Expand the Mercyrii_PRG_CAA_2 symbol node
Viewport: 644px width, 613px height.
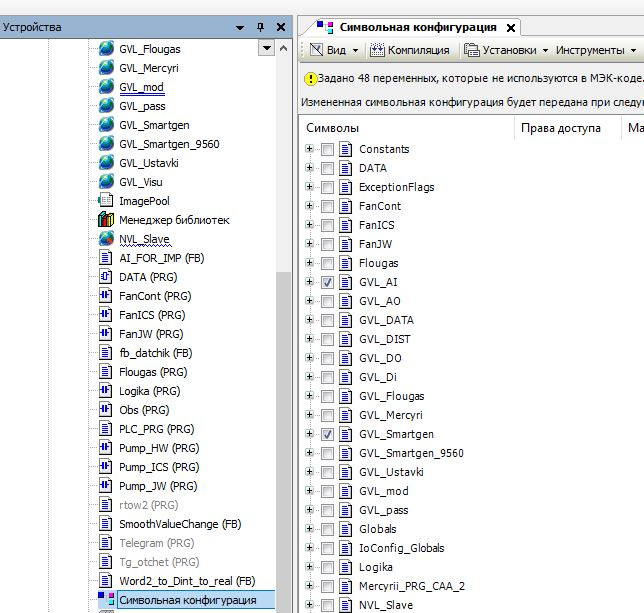[x=310, y=587]
